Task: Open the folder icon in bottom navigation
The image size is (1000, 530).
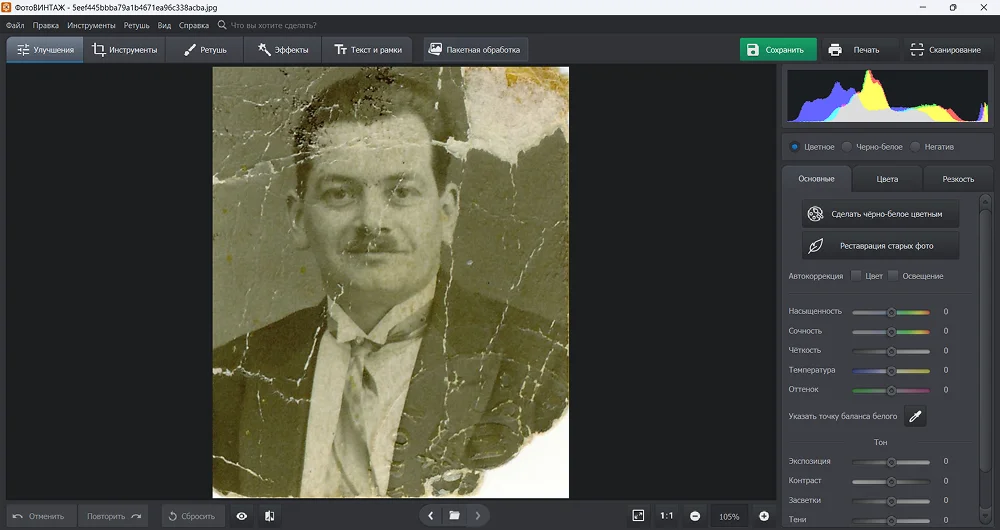Action: pos(454,516)
